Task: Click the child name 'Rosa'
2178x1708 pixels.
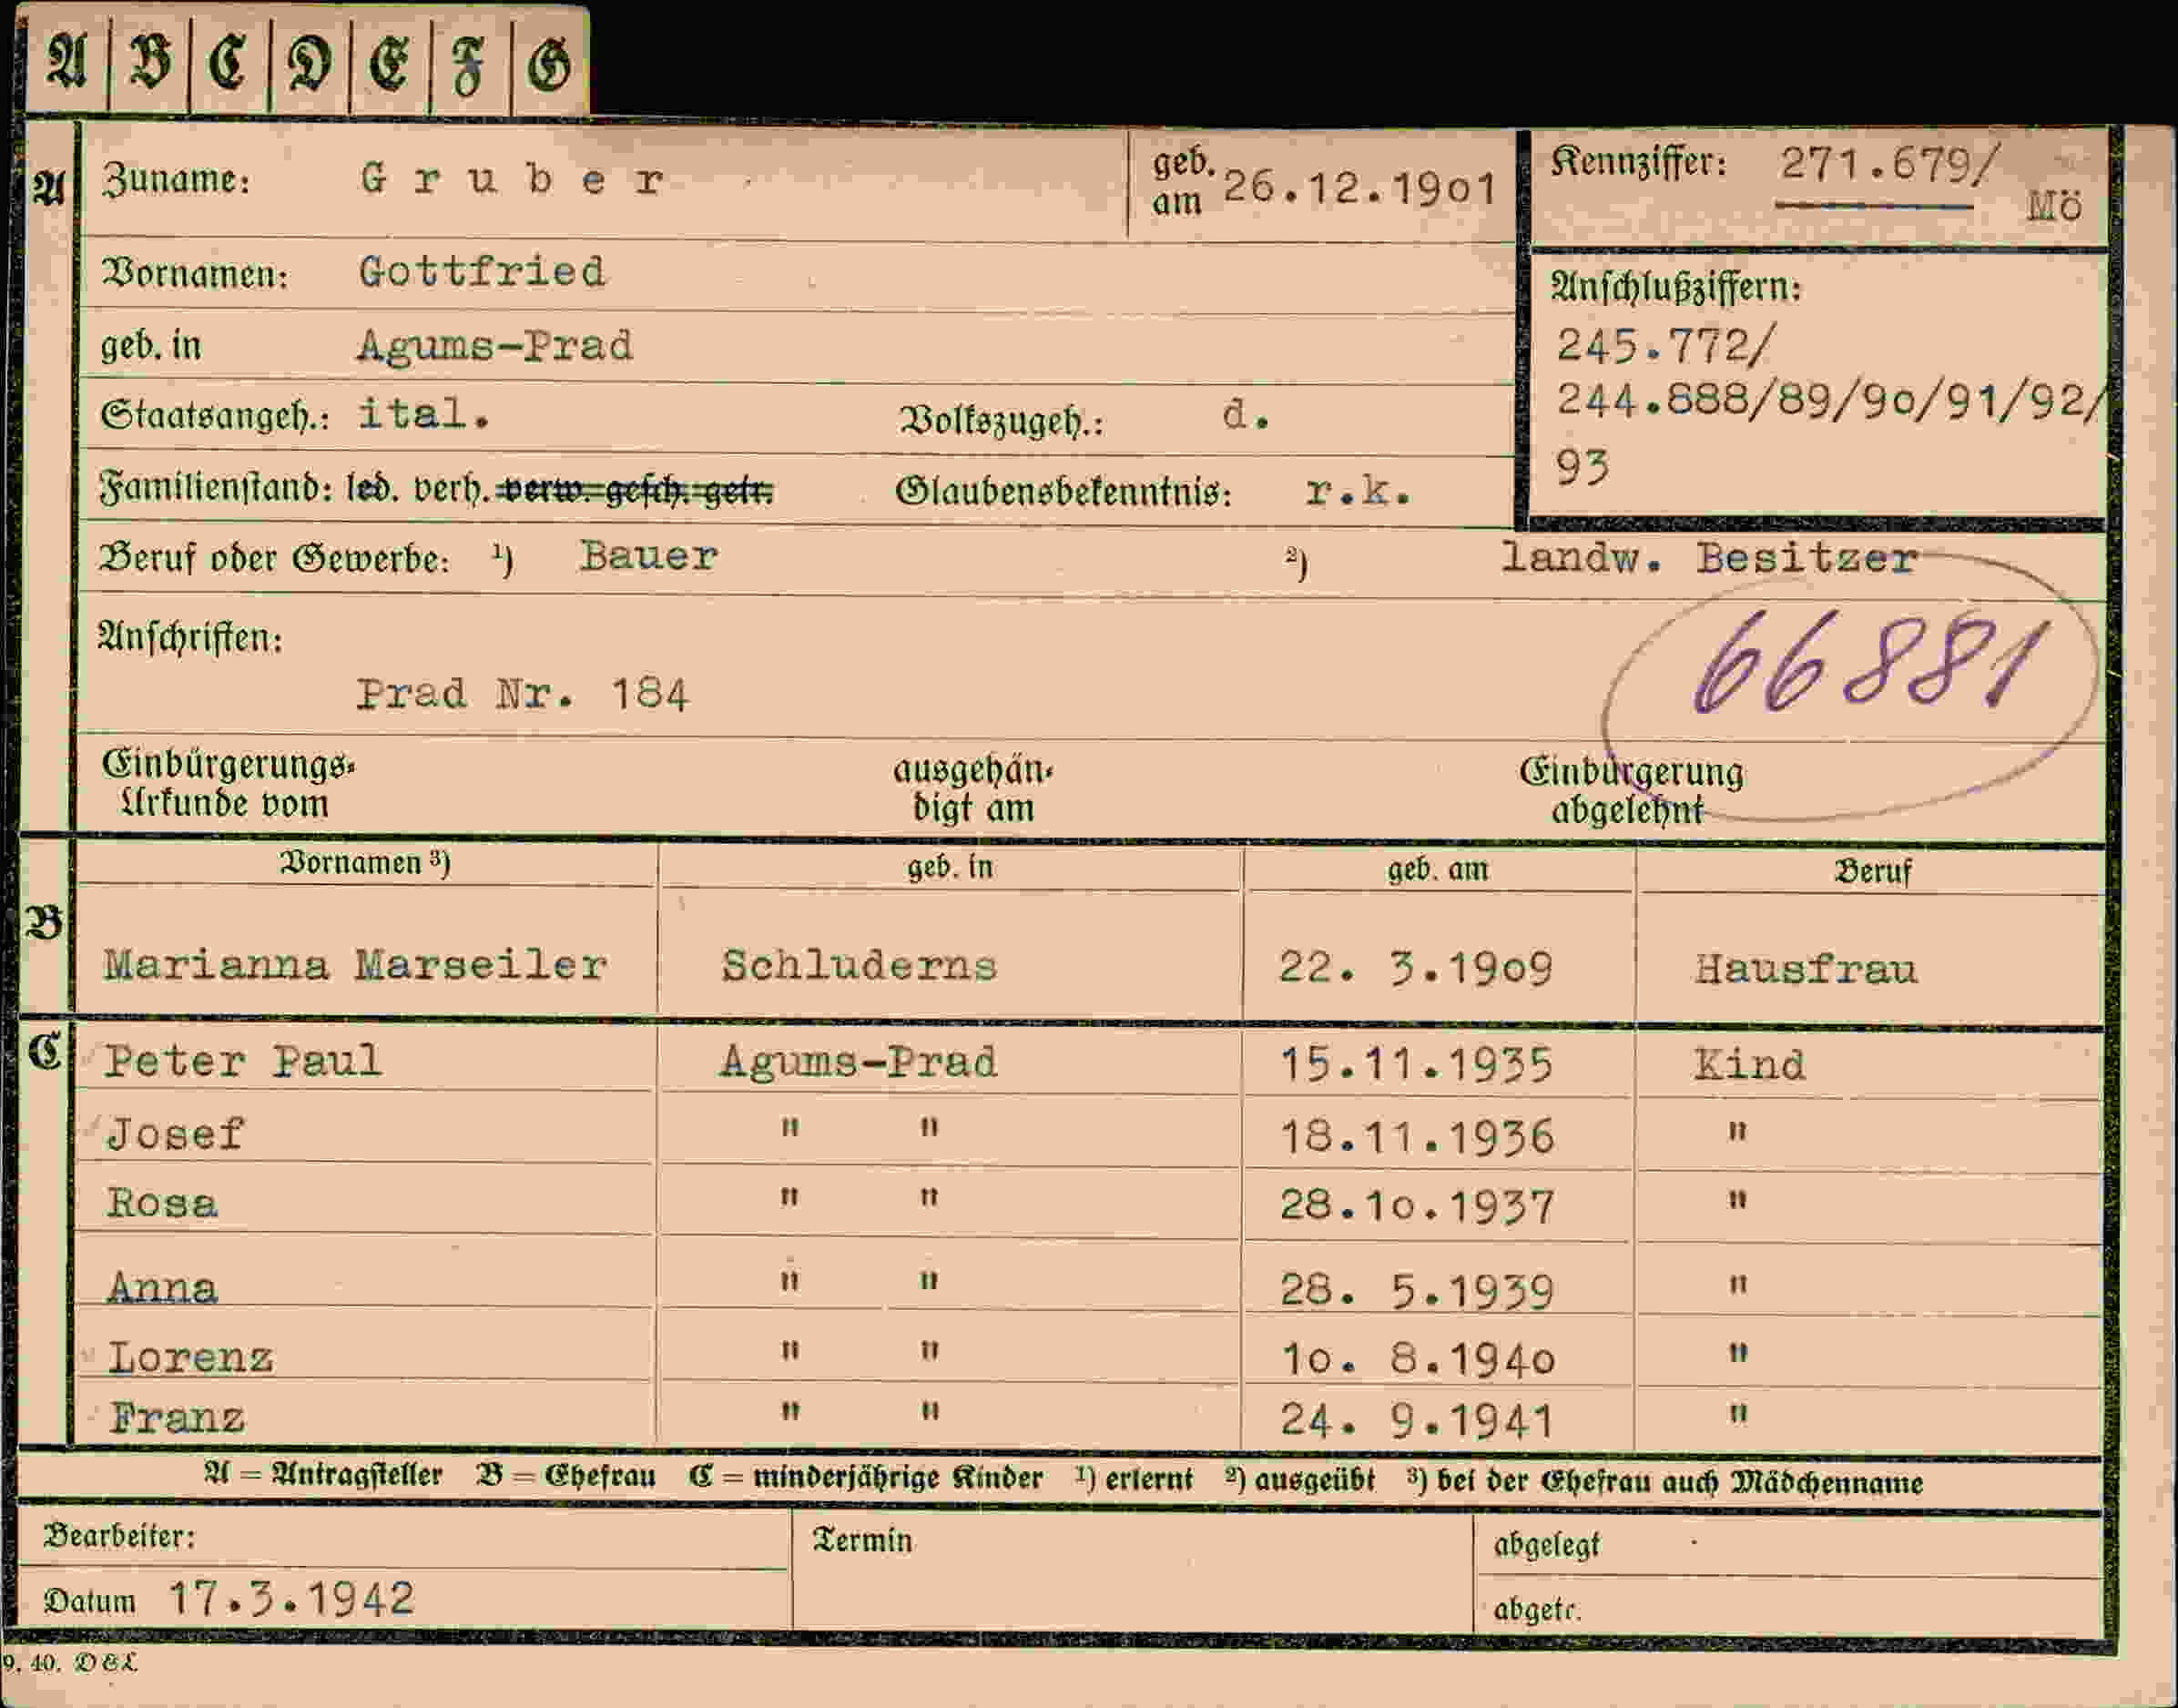Action: click(161, 1203)
